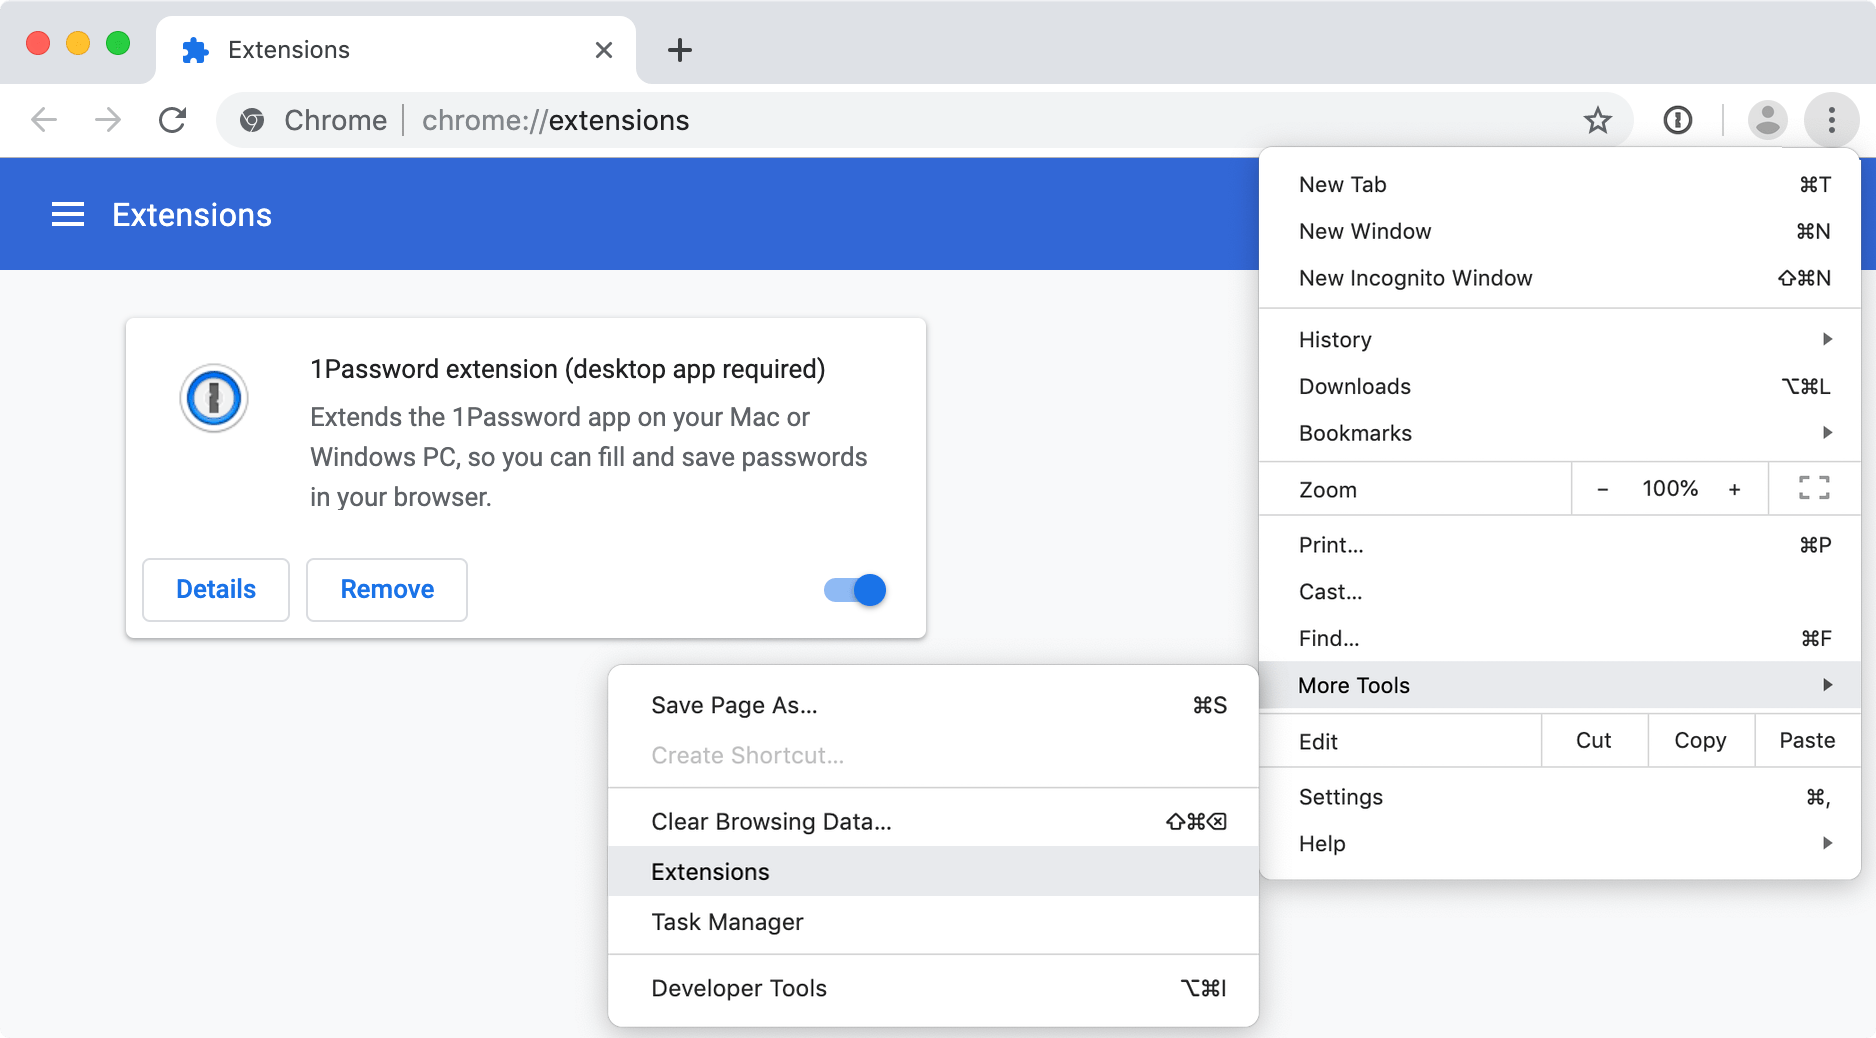Expand the Help submenu
The height and width of the screenshot is (1038, 1876).
[x=1560, y=843]
